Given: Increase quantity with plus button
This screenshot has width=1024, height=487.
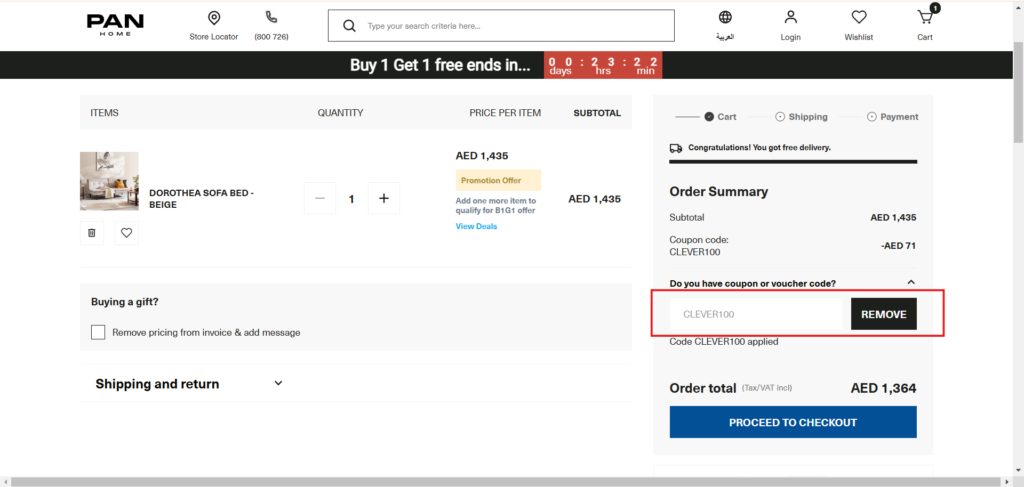Looking at the screenshot, I should pyautogui.click(x=384, y=198).
